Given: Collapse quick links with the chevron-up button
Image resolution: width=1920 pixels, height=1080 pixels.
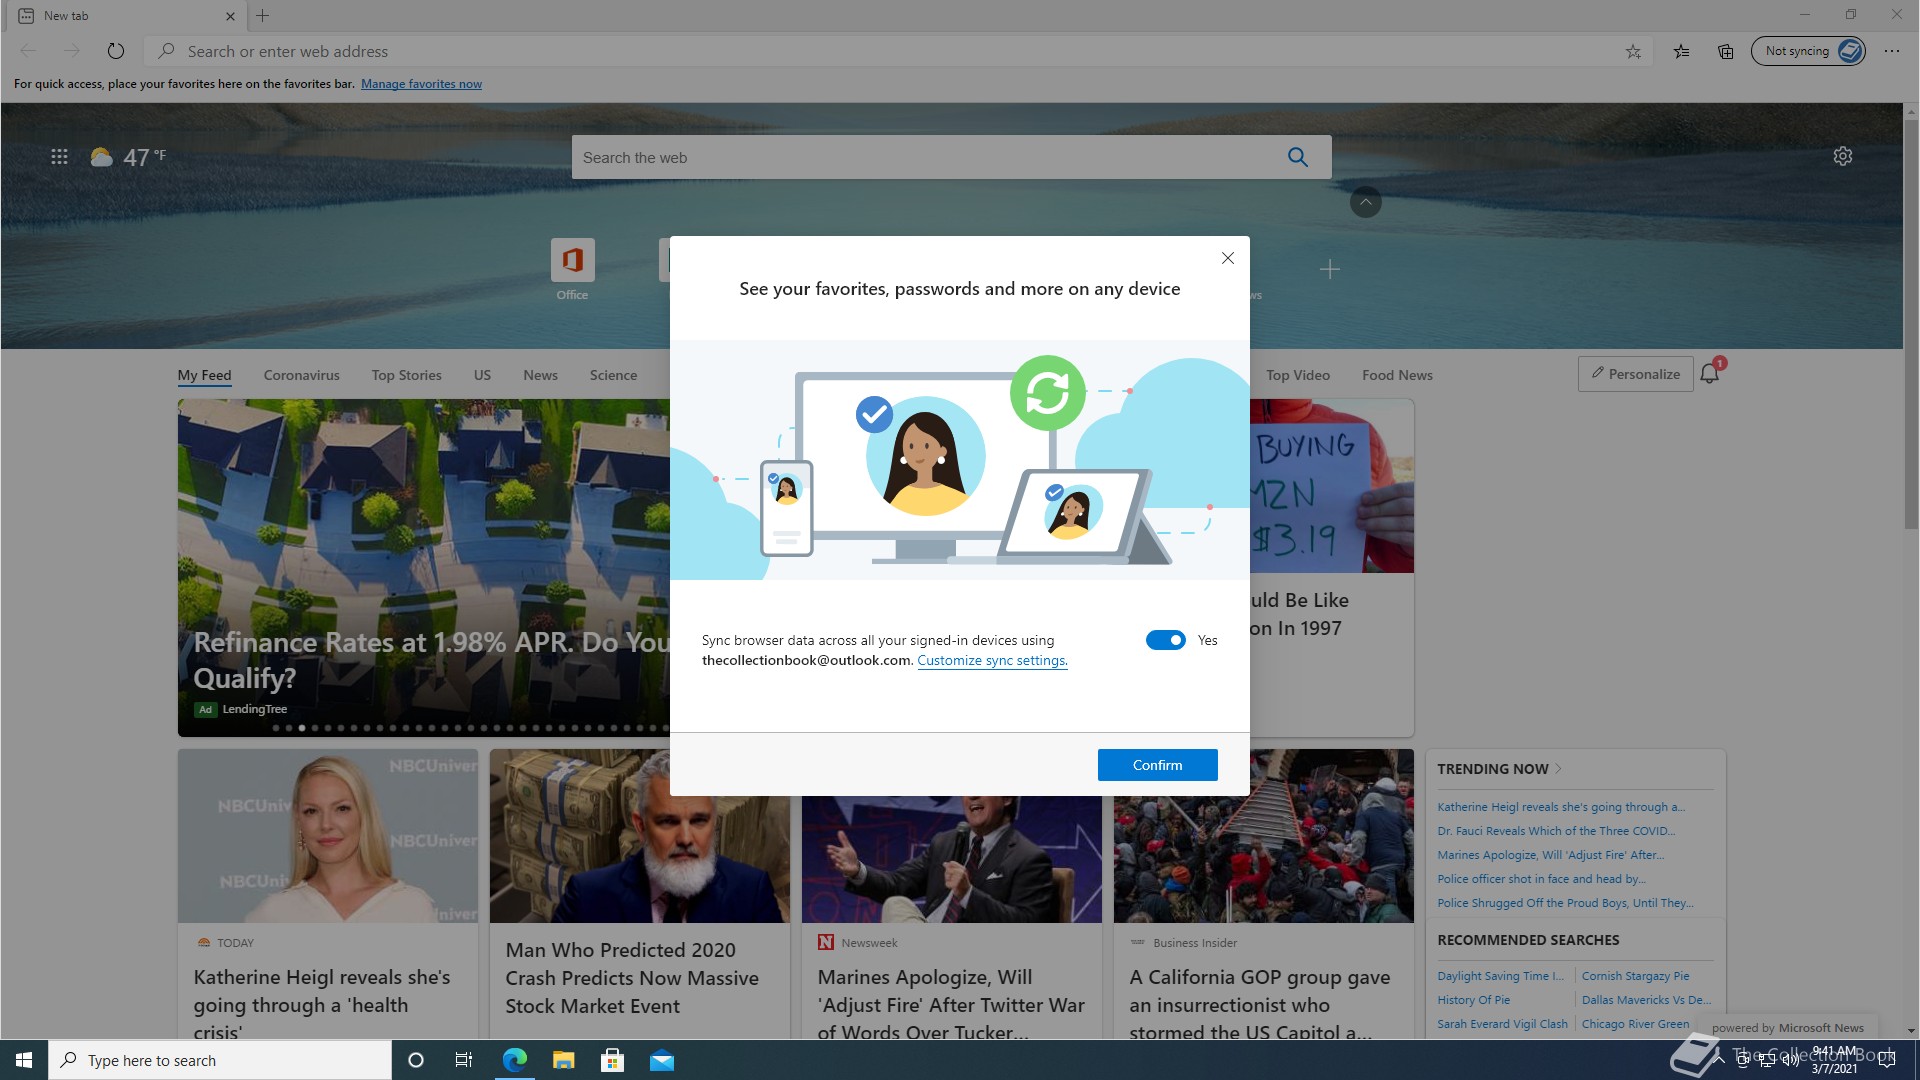Looking at the screenshot, I should (x=1365, y=202).
